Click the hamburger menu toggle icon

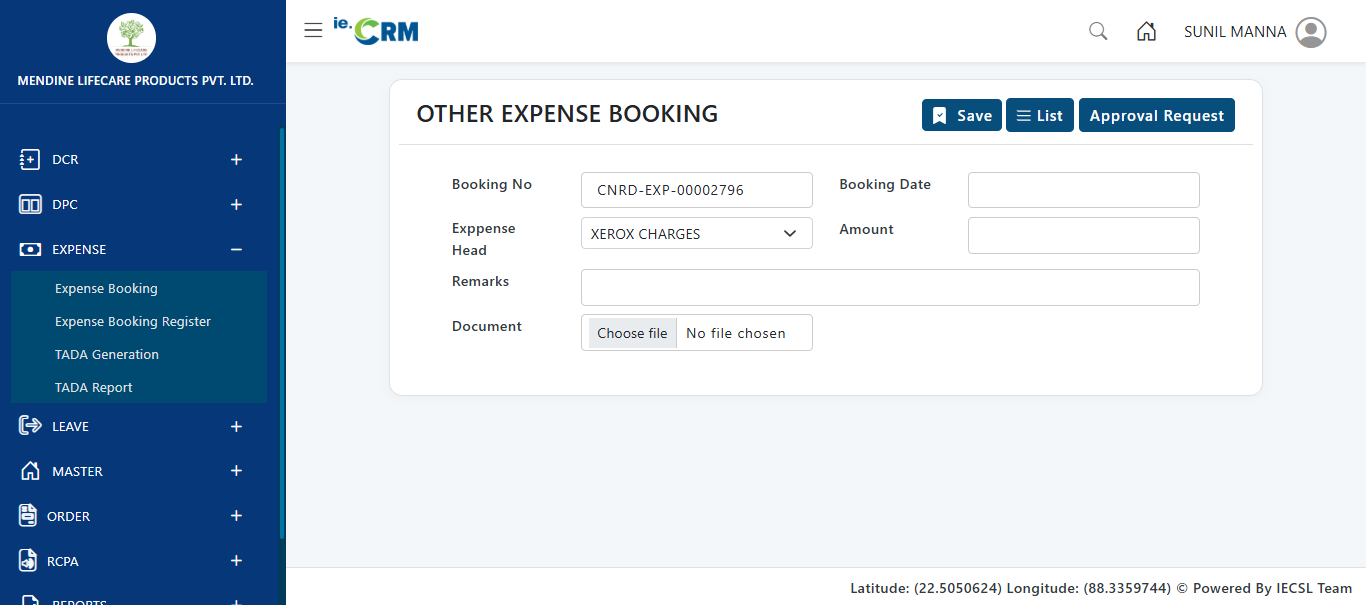313,31
